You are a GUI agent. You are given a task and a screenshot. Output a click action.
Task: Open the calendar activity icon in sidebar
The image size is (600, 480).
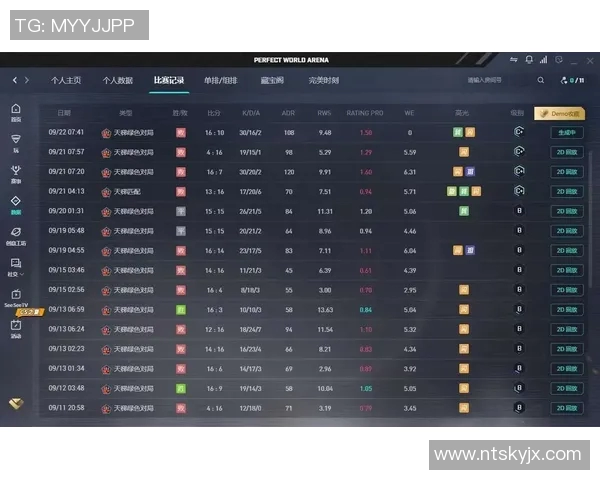click(x=16, y=327)
